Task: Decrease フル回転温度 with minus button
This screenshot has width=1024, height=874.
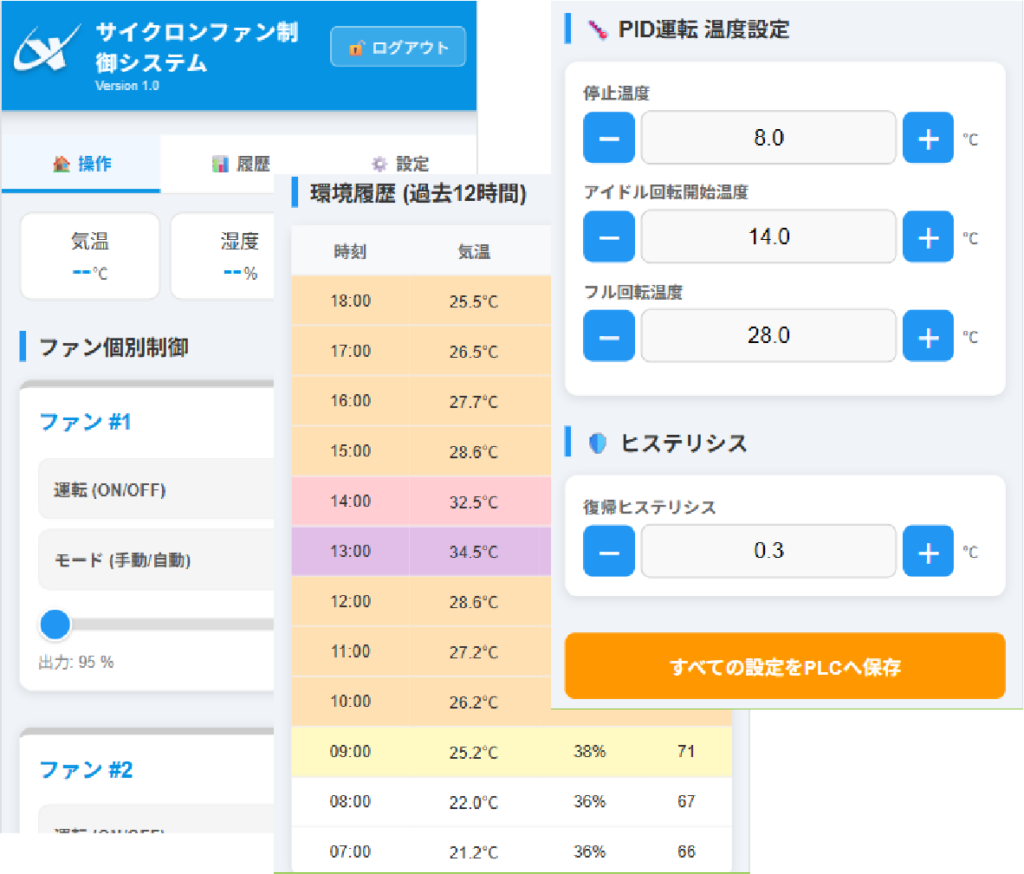Action: [x=609, y=336]
